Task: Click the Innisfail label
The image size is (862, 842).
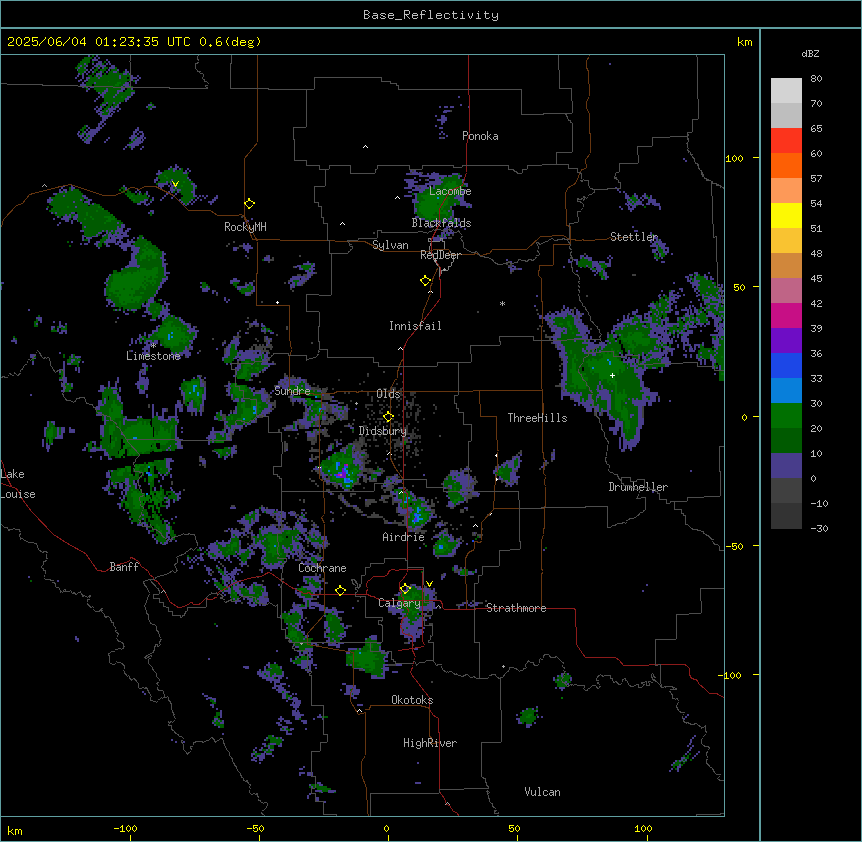Action: 415,326
